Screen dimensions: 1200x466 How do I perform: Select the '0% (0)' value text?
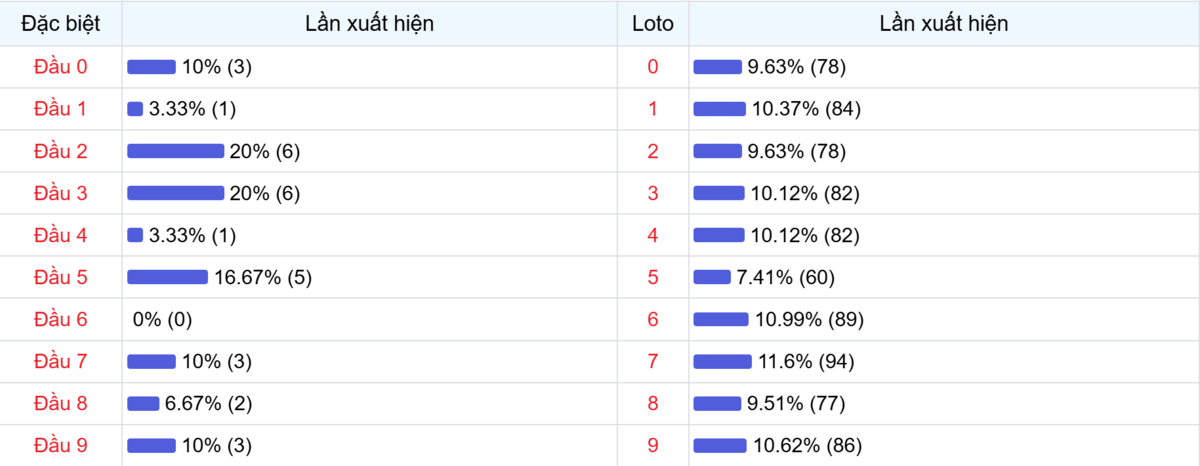point(162,319)
